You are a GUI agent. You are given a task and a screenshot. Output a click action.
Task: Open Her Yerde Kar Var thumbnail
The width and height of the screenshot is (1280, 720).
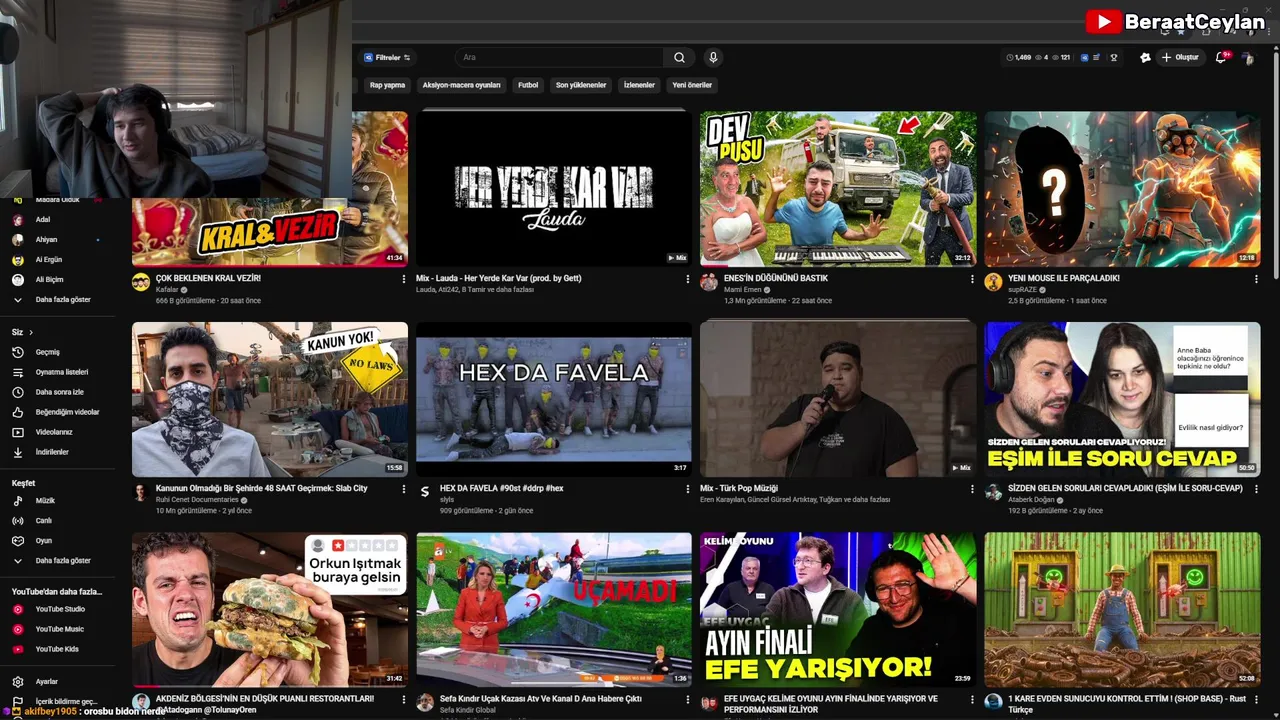point(554,188)
